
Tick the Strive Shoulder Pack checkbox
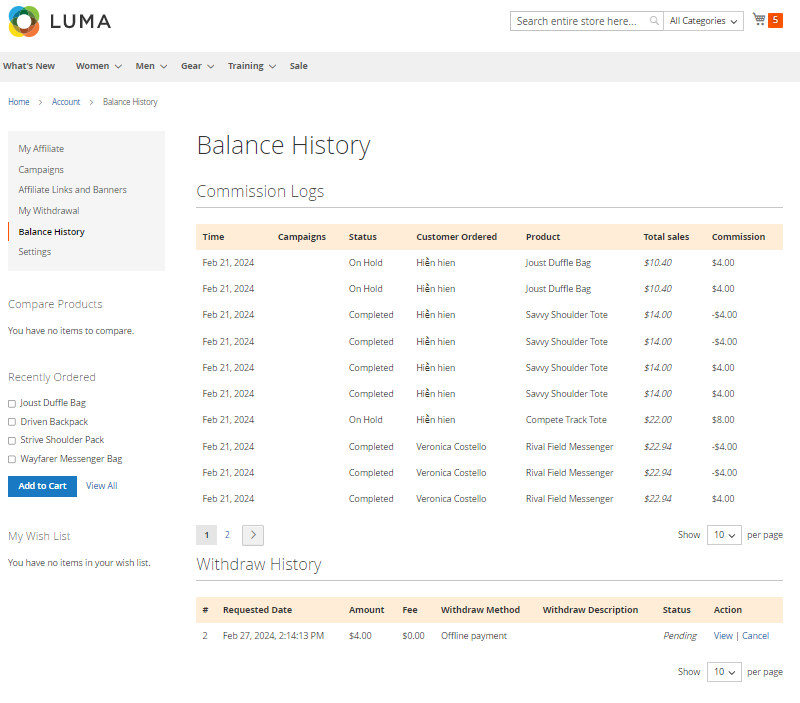(12, 440)
